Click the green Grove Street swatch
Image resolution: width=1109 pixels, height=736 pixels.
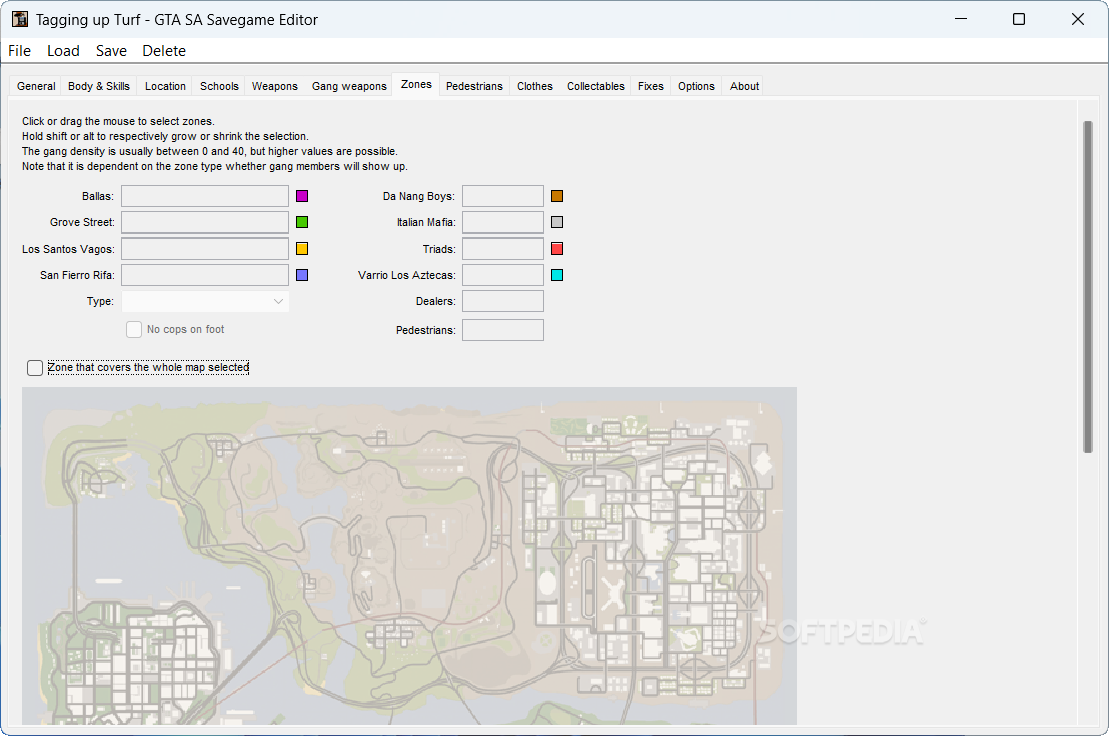pyautogui.click(x=302, y=222)
